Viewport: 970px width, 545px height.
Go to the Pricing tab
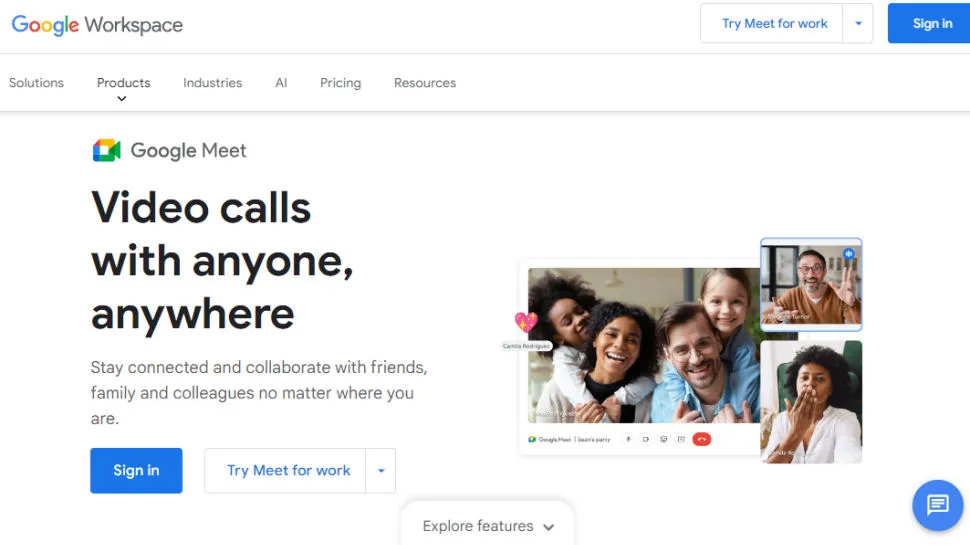point(340,83)
